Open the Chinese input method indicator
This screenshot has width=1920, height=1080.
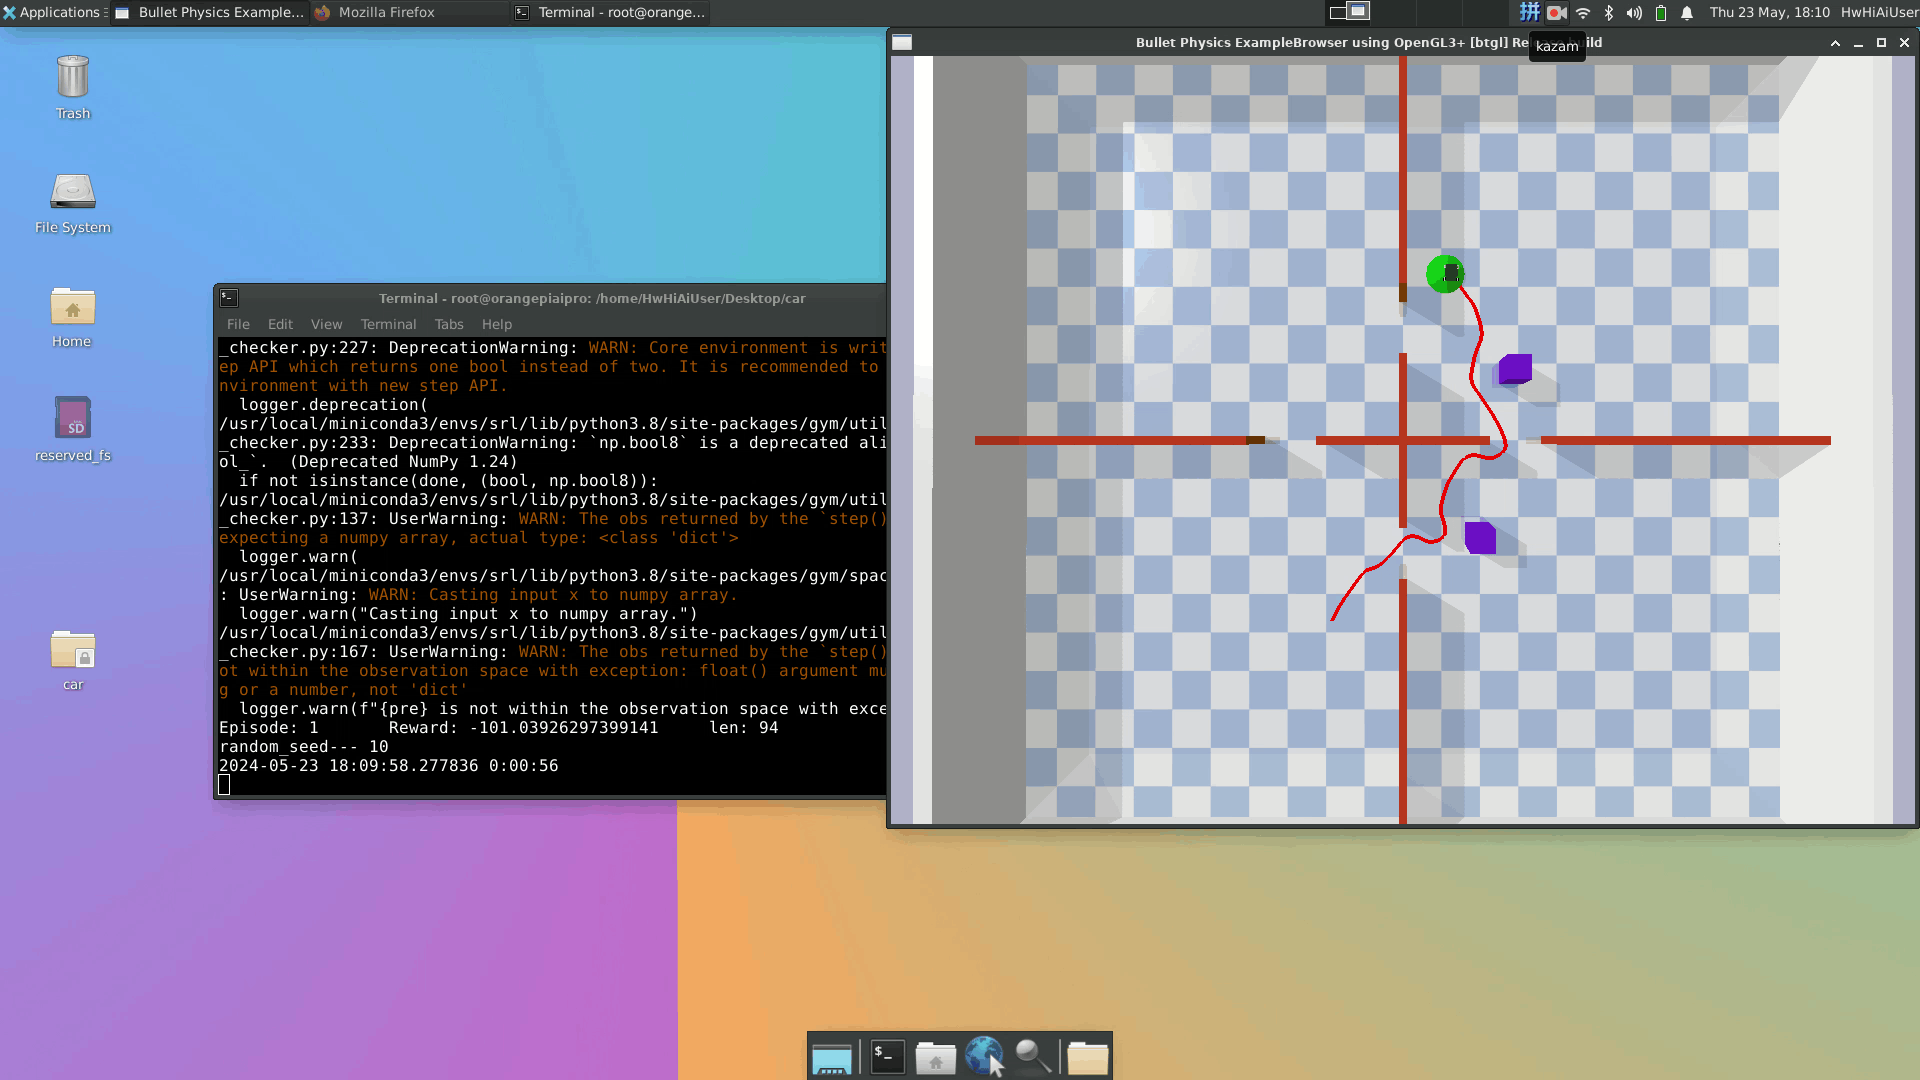(1529, 13)
